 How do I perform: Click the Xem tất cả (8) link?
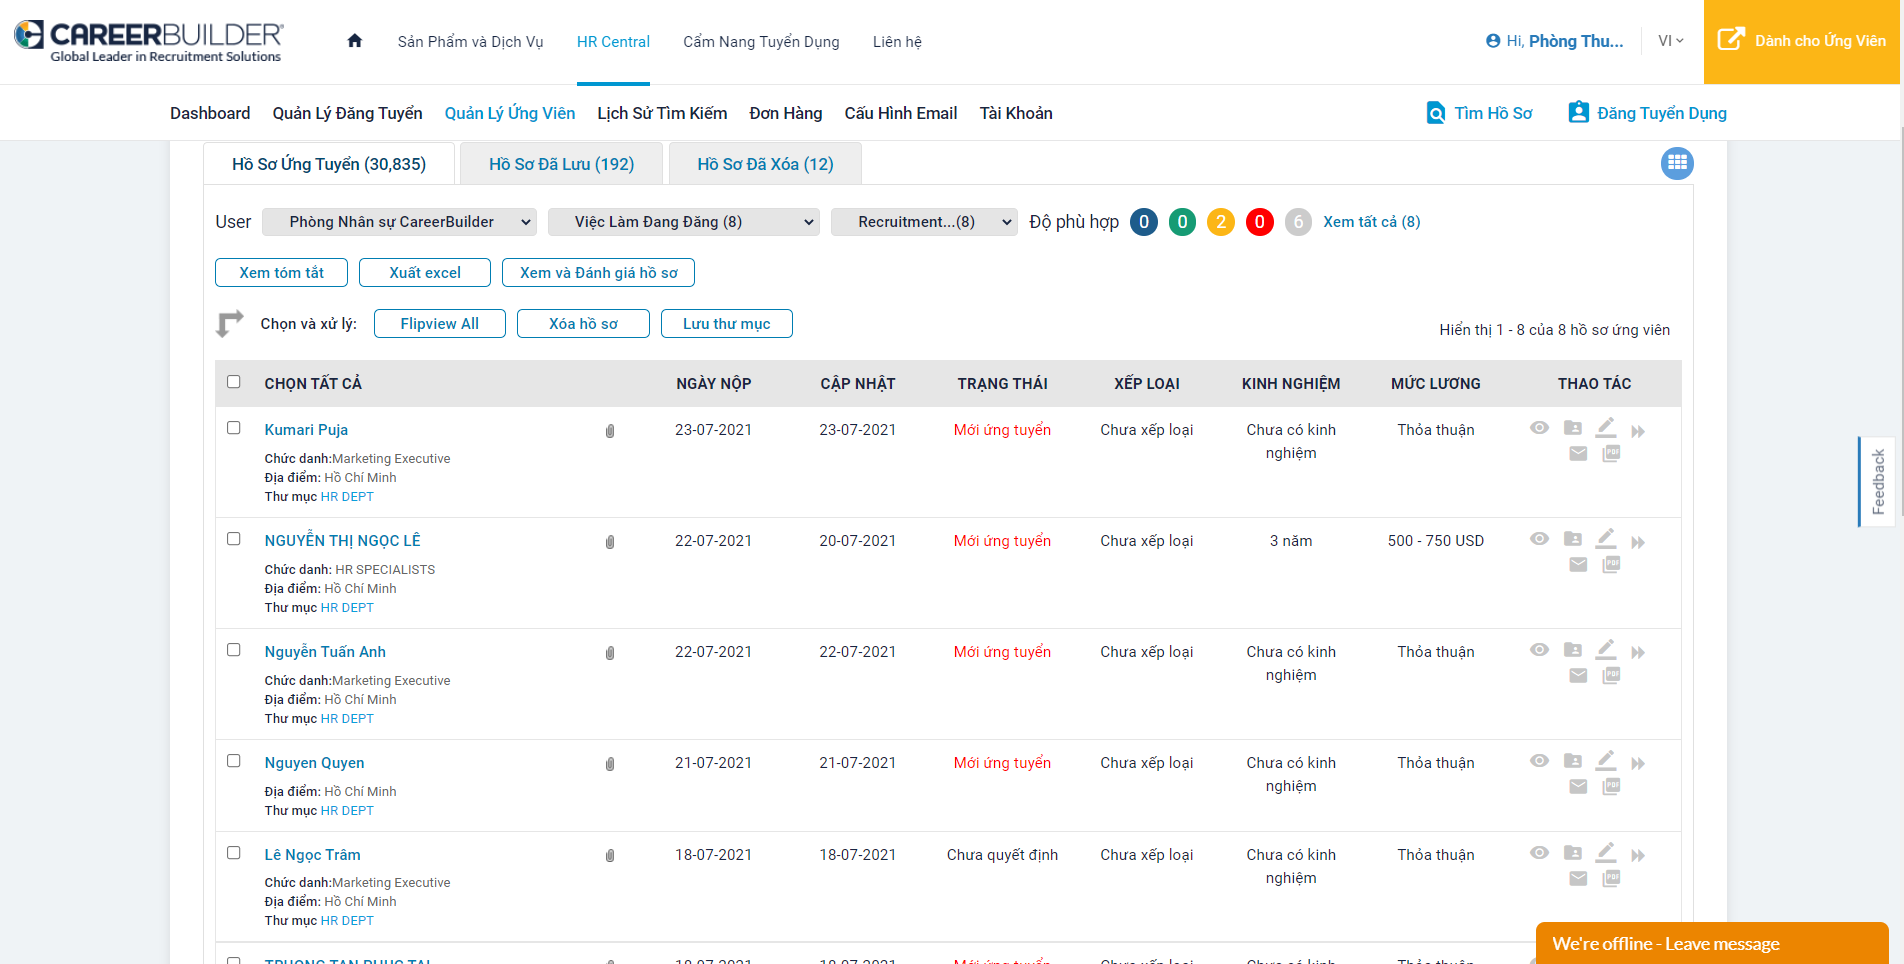click(1372, 222)
